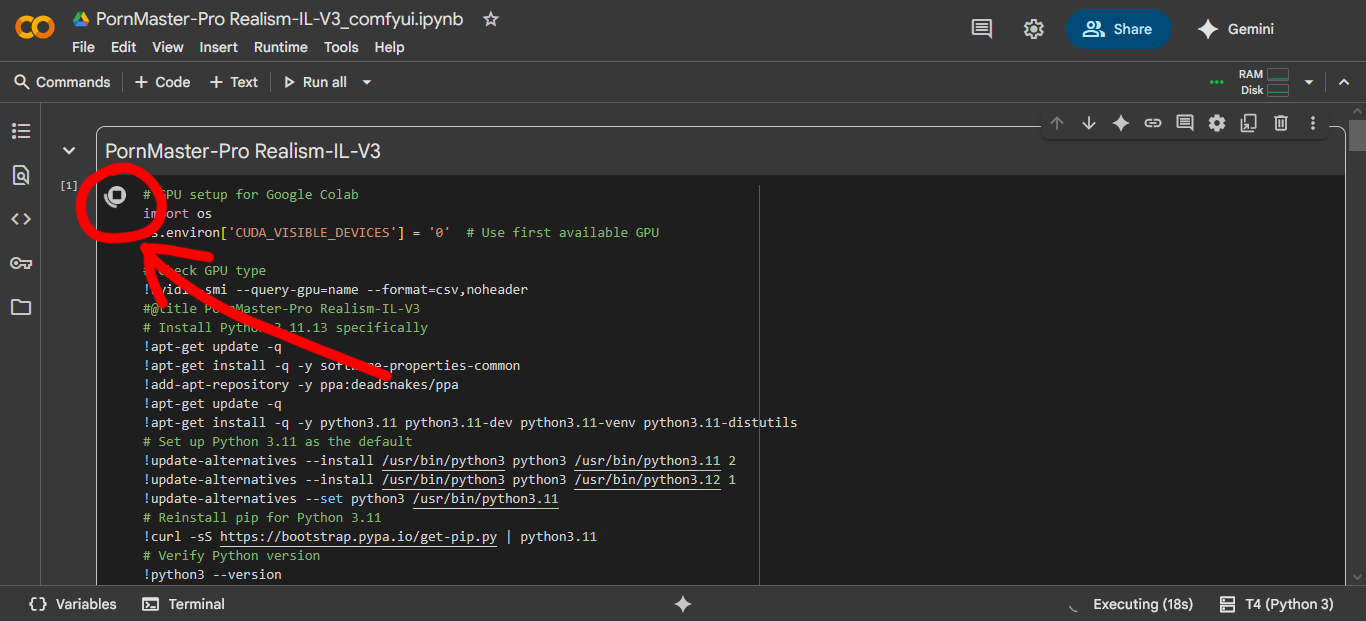Open the code snippets panel
1366x621 pixels.
(x=21, y=218)
